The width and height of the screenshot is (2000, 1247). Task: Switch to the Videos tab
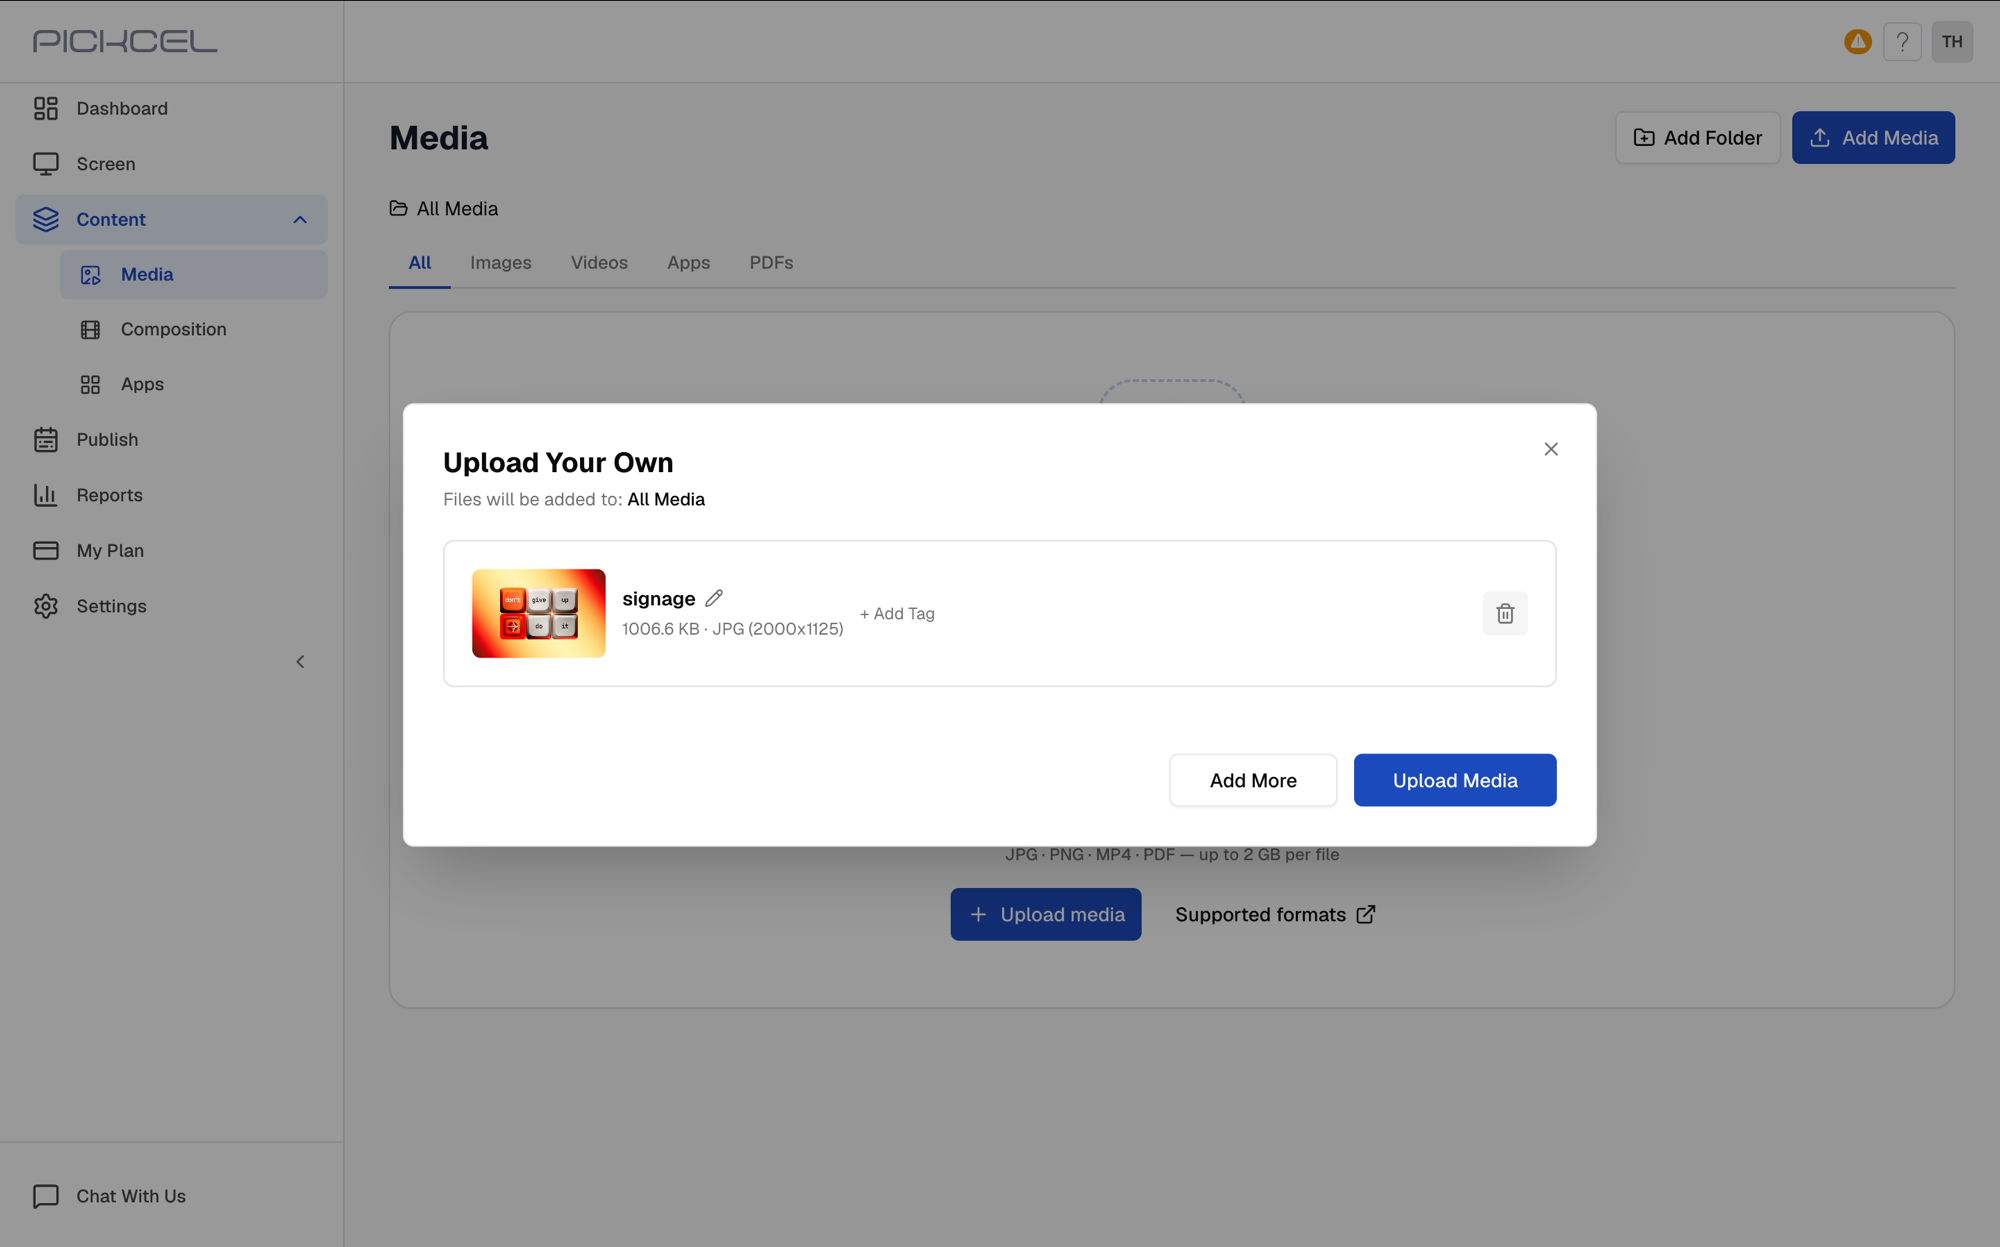coord(599,262)
